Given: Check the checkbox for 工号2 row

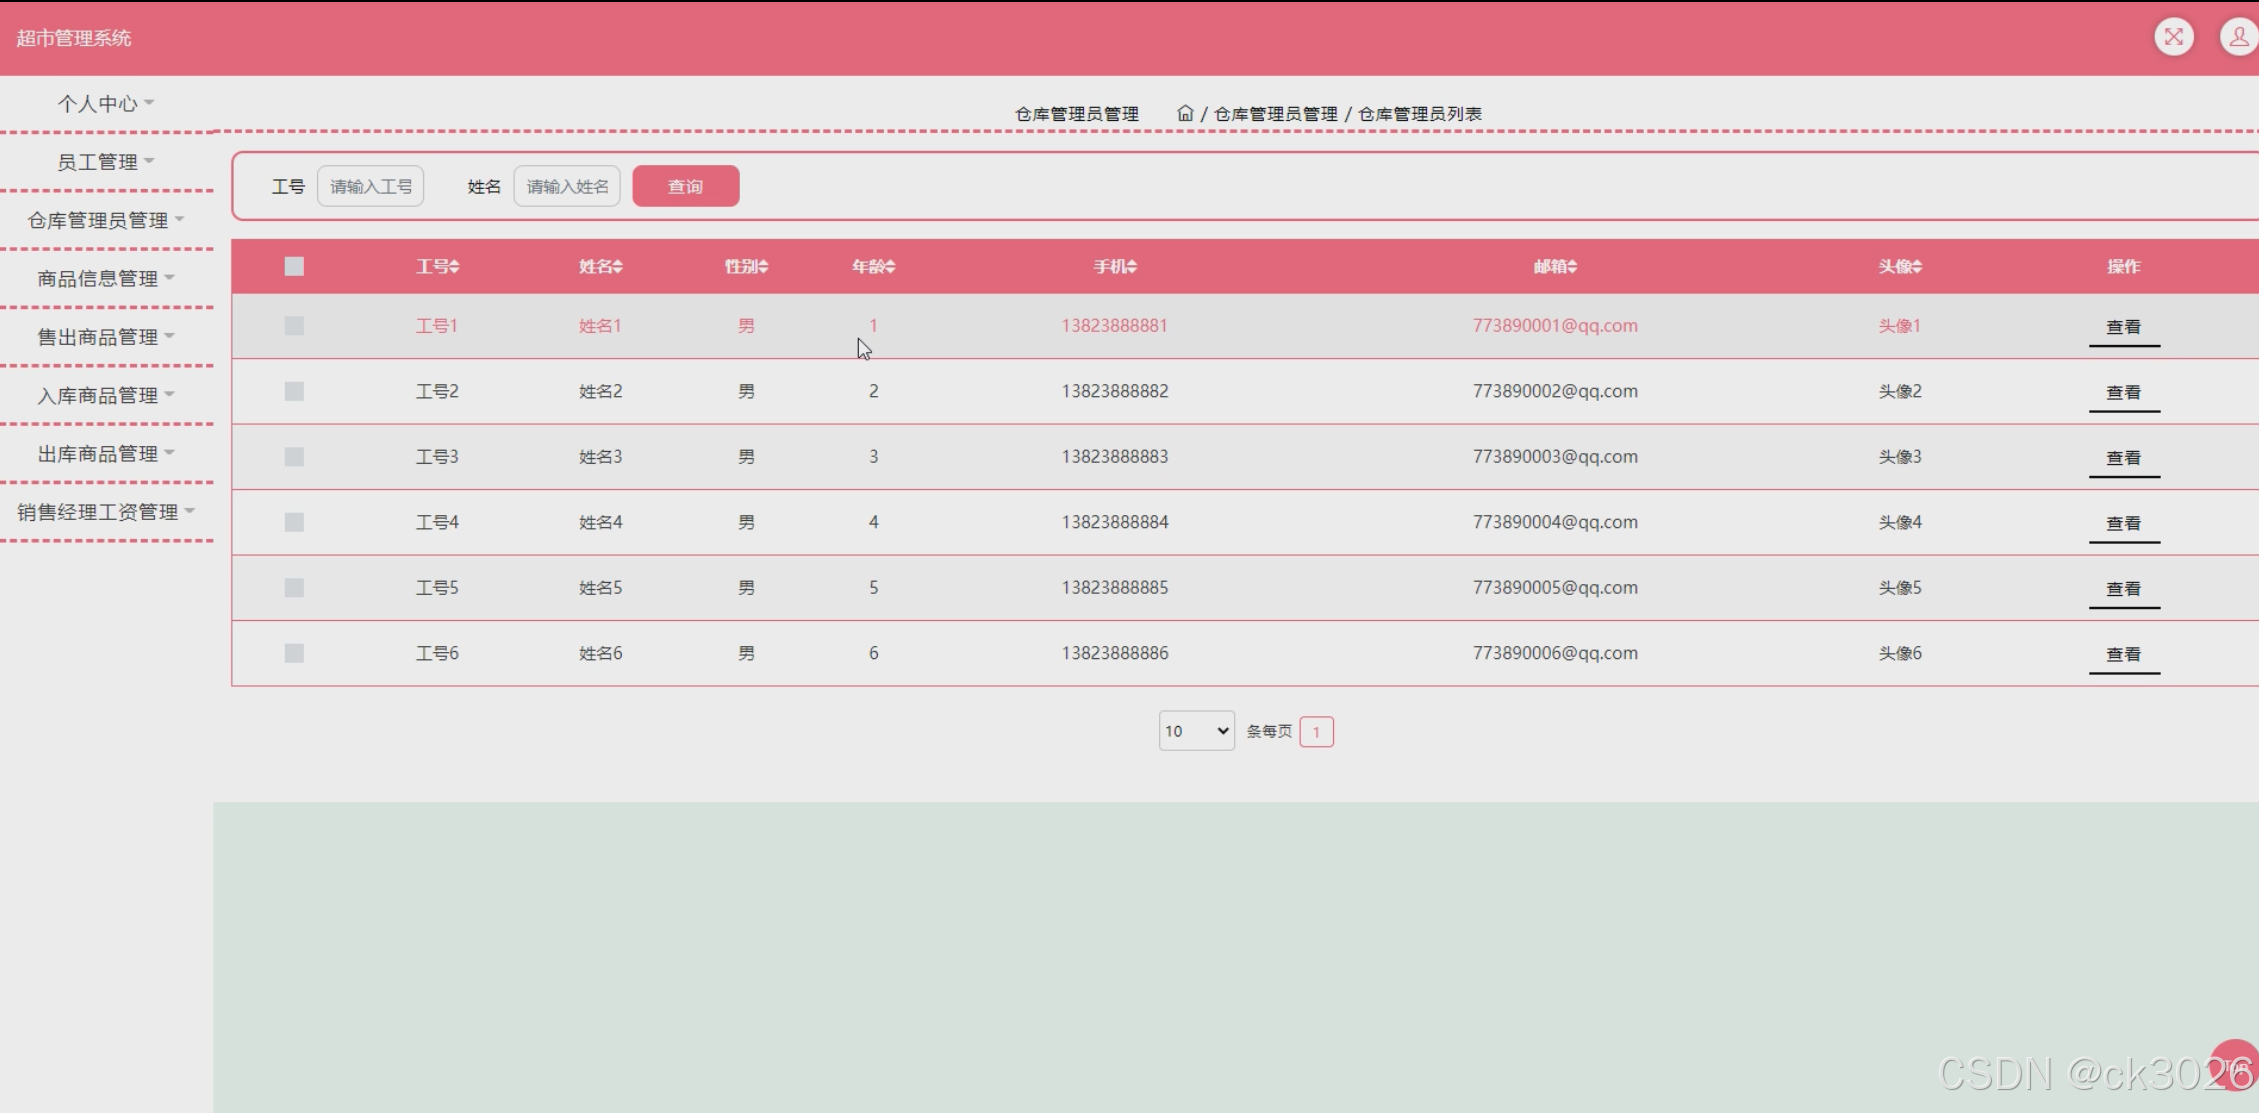Looking at the screenshot, I should pyautogui.click(x=294, y=391).
